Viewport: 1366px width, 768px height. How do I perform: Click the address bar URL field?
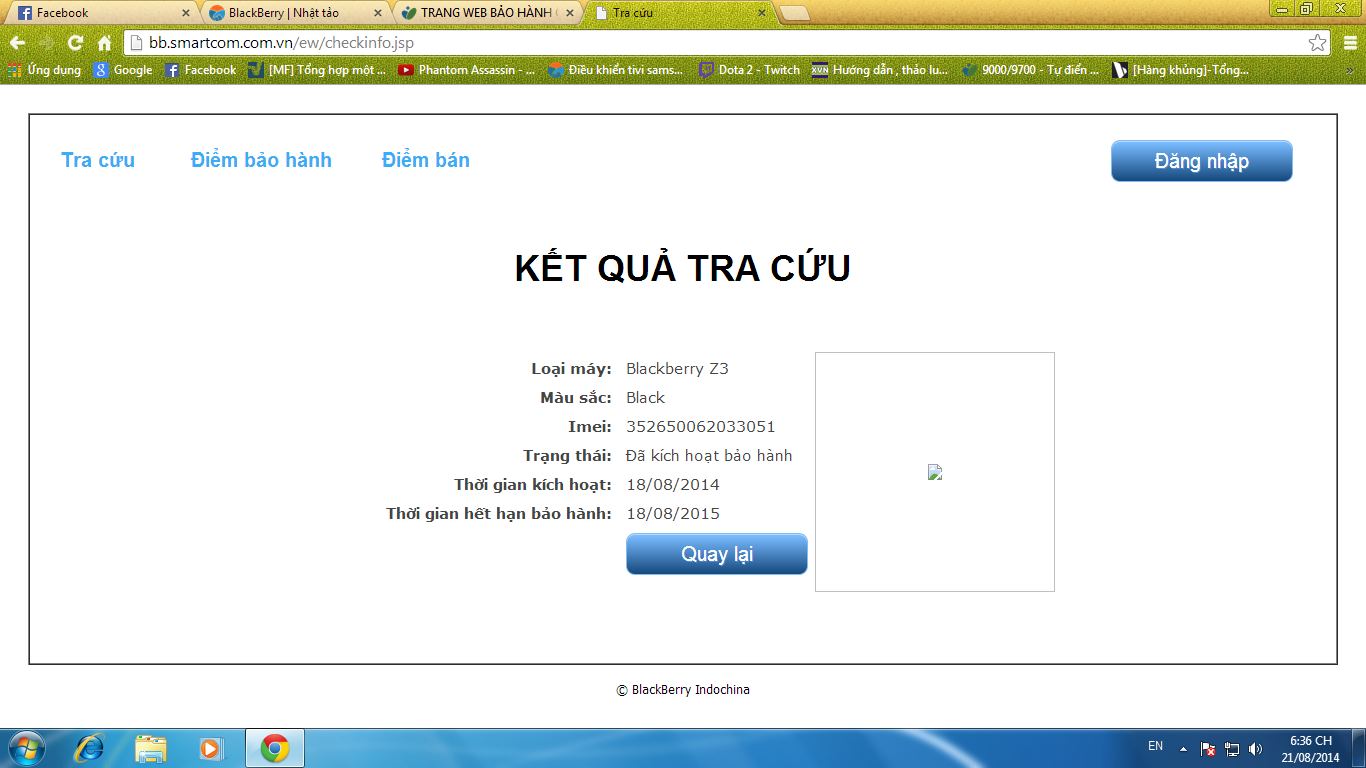[700, 43]
